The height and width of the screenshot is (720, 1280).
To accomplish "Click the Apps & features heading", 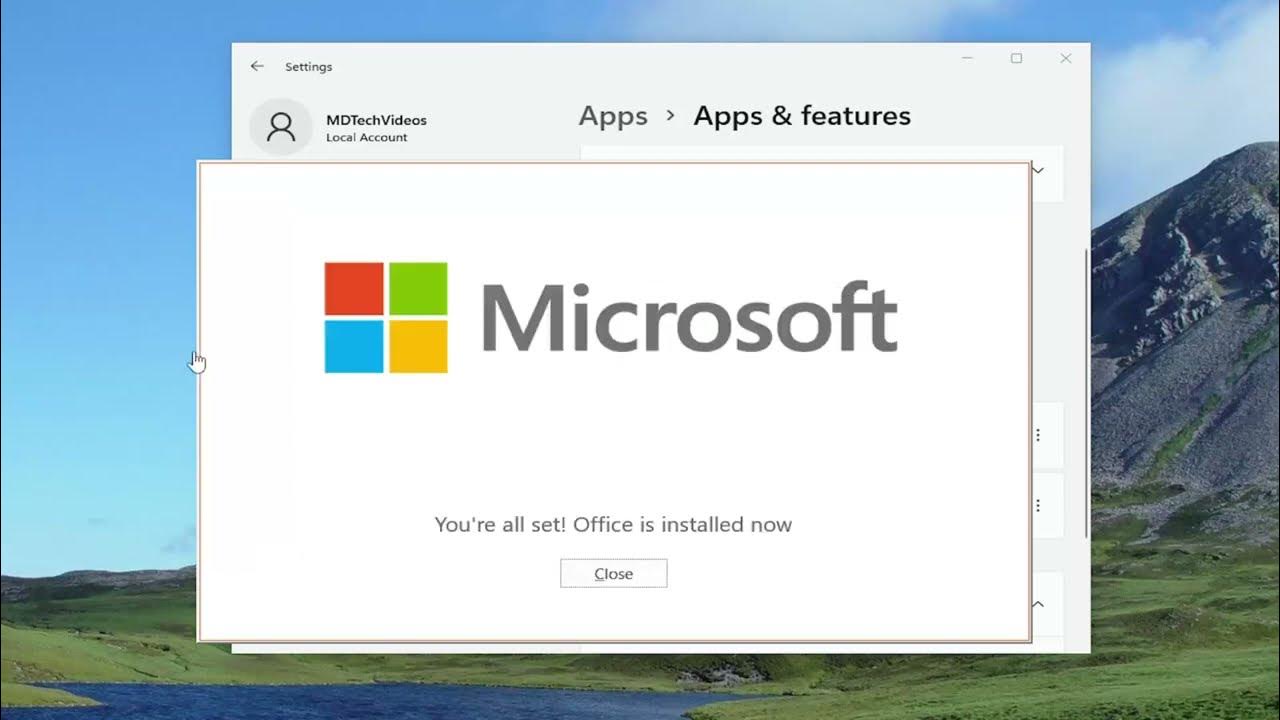I will [802, 116].
